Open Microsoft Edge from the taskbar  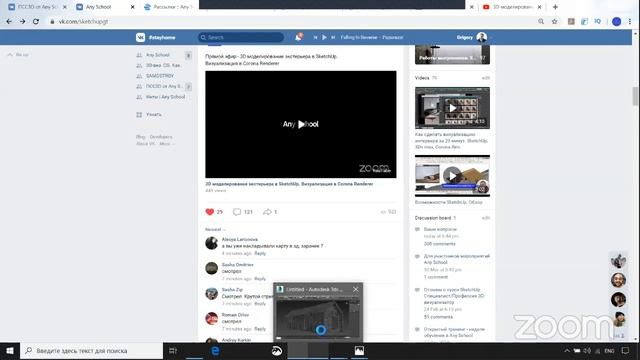tap(215, 351)
